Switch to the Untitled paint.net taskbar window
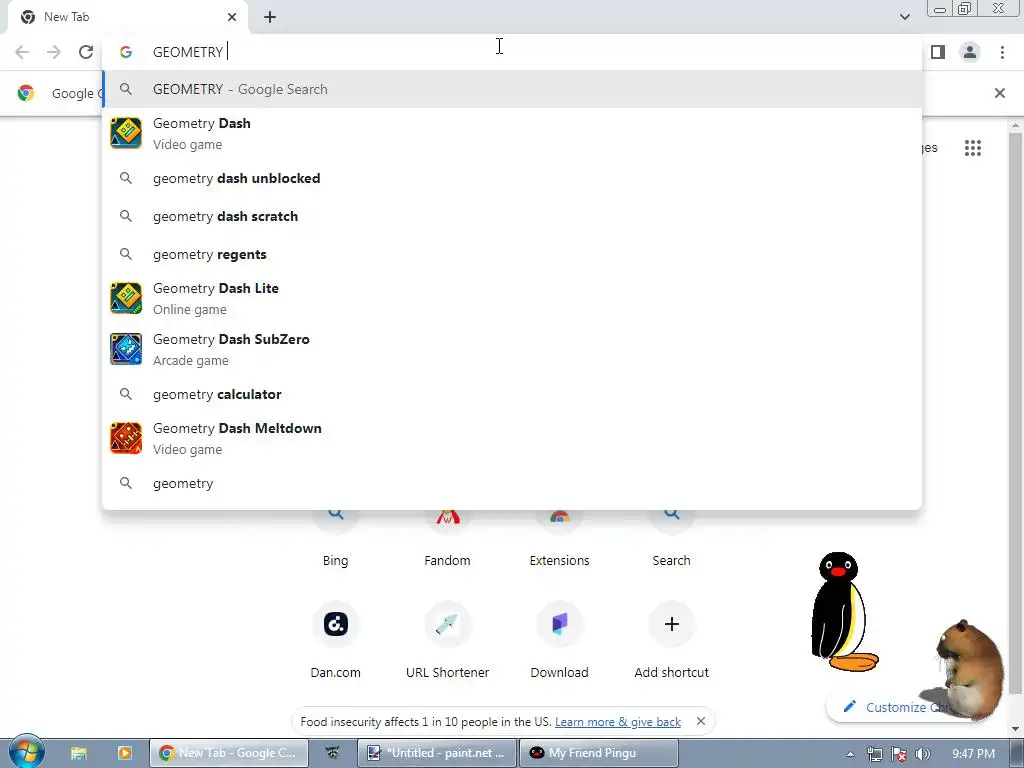The width and height of the screenshot is (1024, 768). click(x=437, y=753)
